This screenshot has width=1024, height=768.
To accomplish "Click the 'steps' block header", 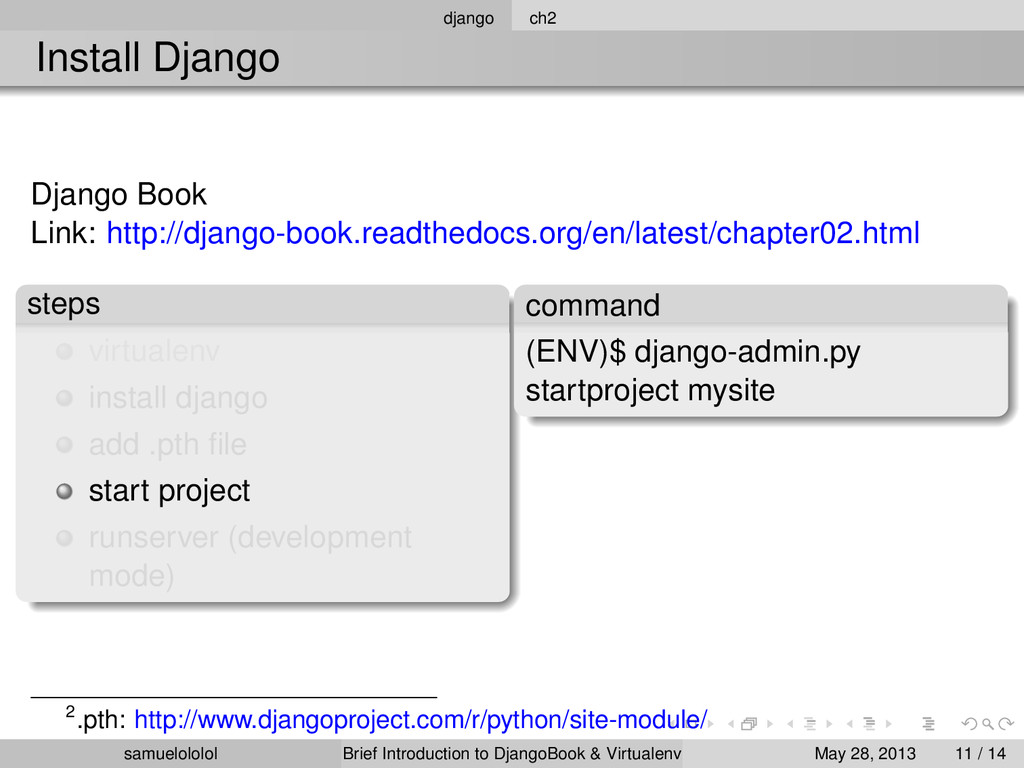I will 263,304.
